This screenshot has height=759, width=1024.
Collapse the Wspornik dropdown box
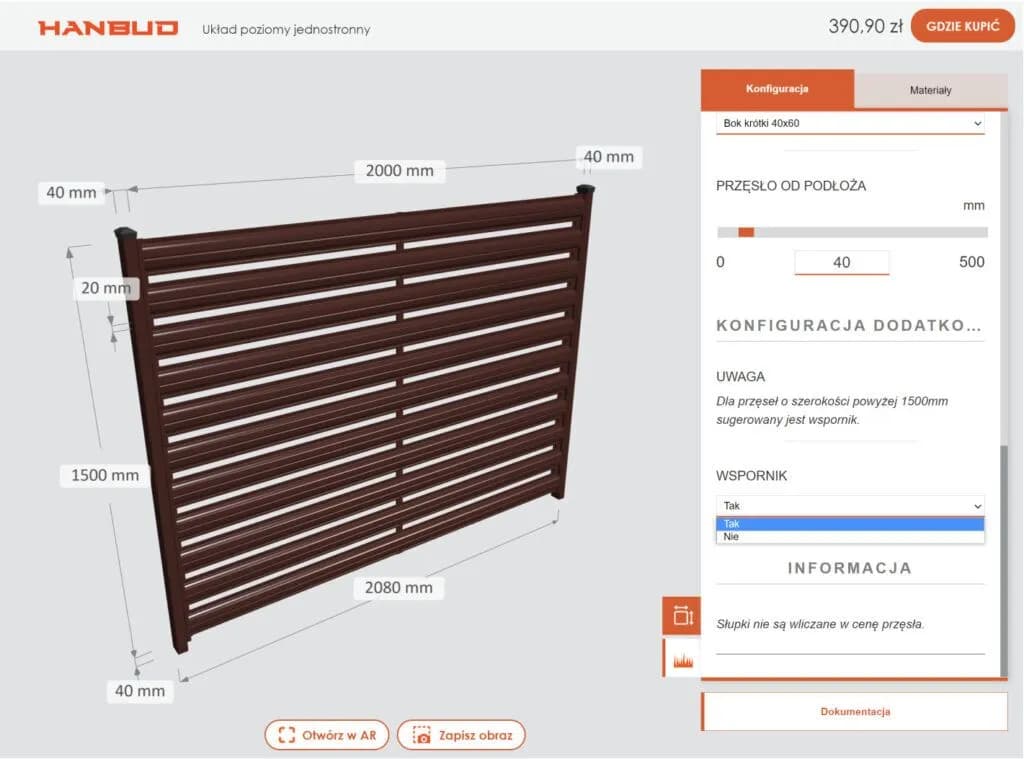click(850, 506)
